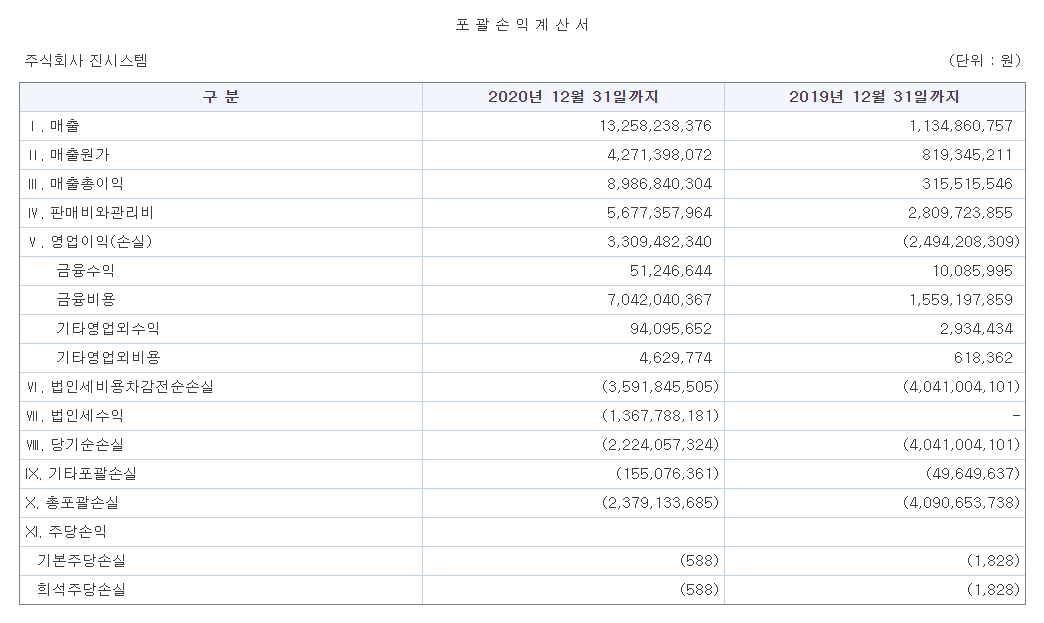The height and width of the screenshot is (623, 1044).
Task: Click the 기타영업외비용 row label
Action: [108, 357]
